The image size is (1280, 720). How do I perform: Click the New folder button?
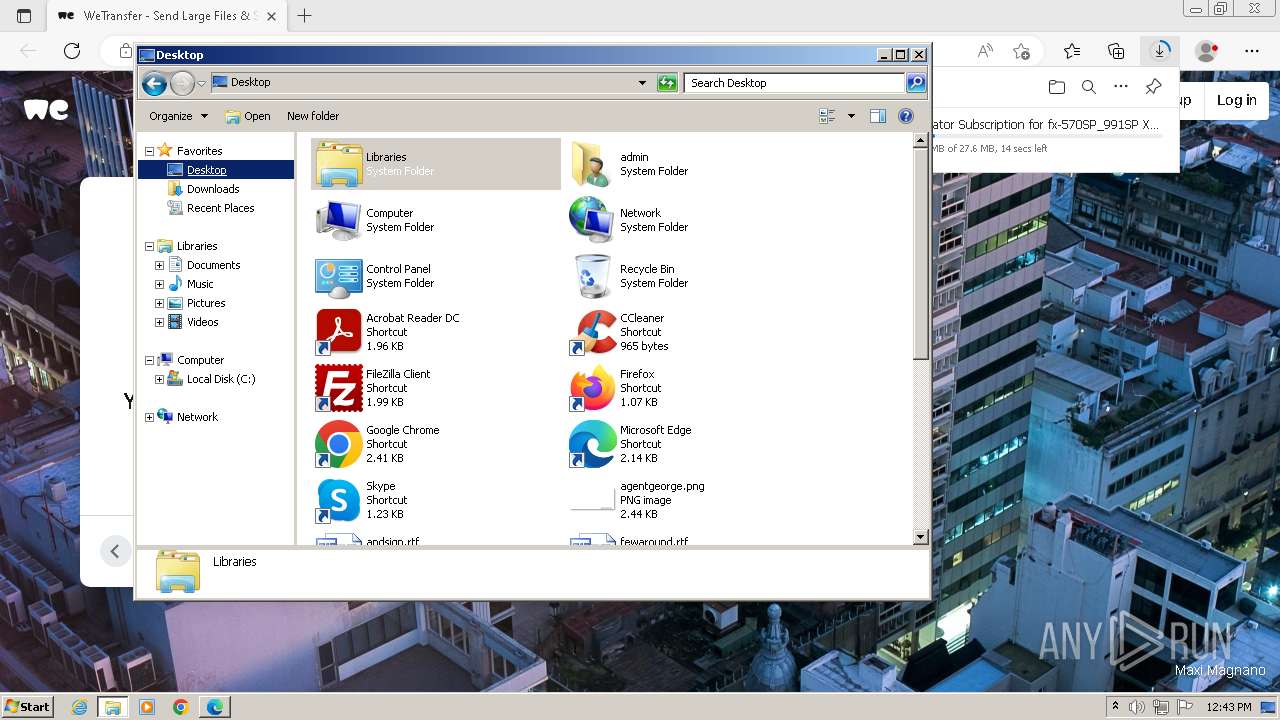coord(313,116)
